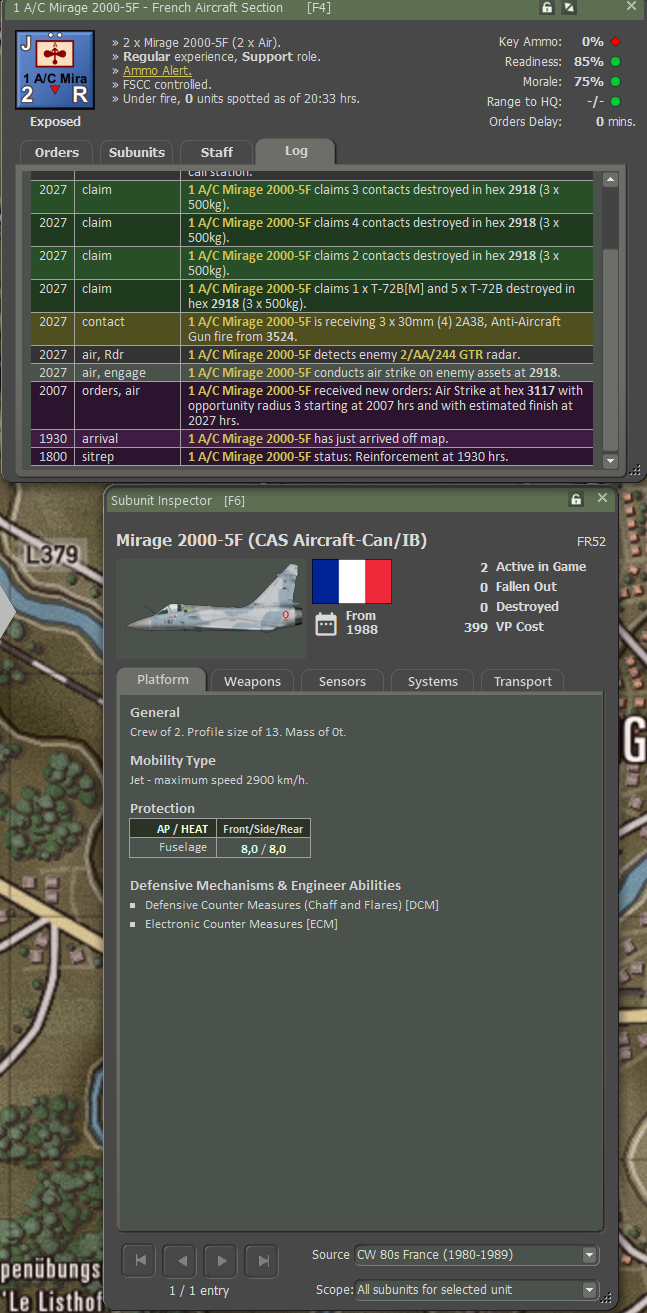Switch to the Staff tab
This screenshot has height=1313, width=647.
[x=216, y=152]
